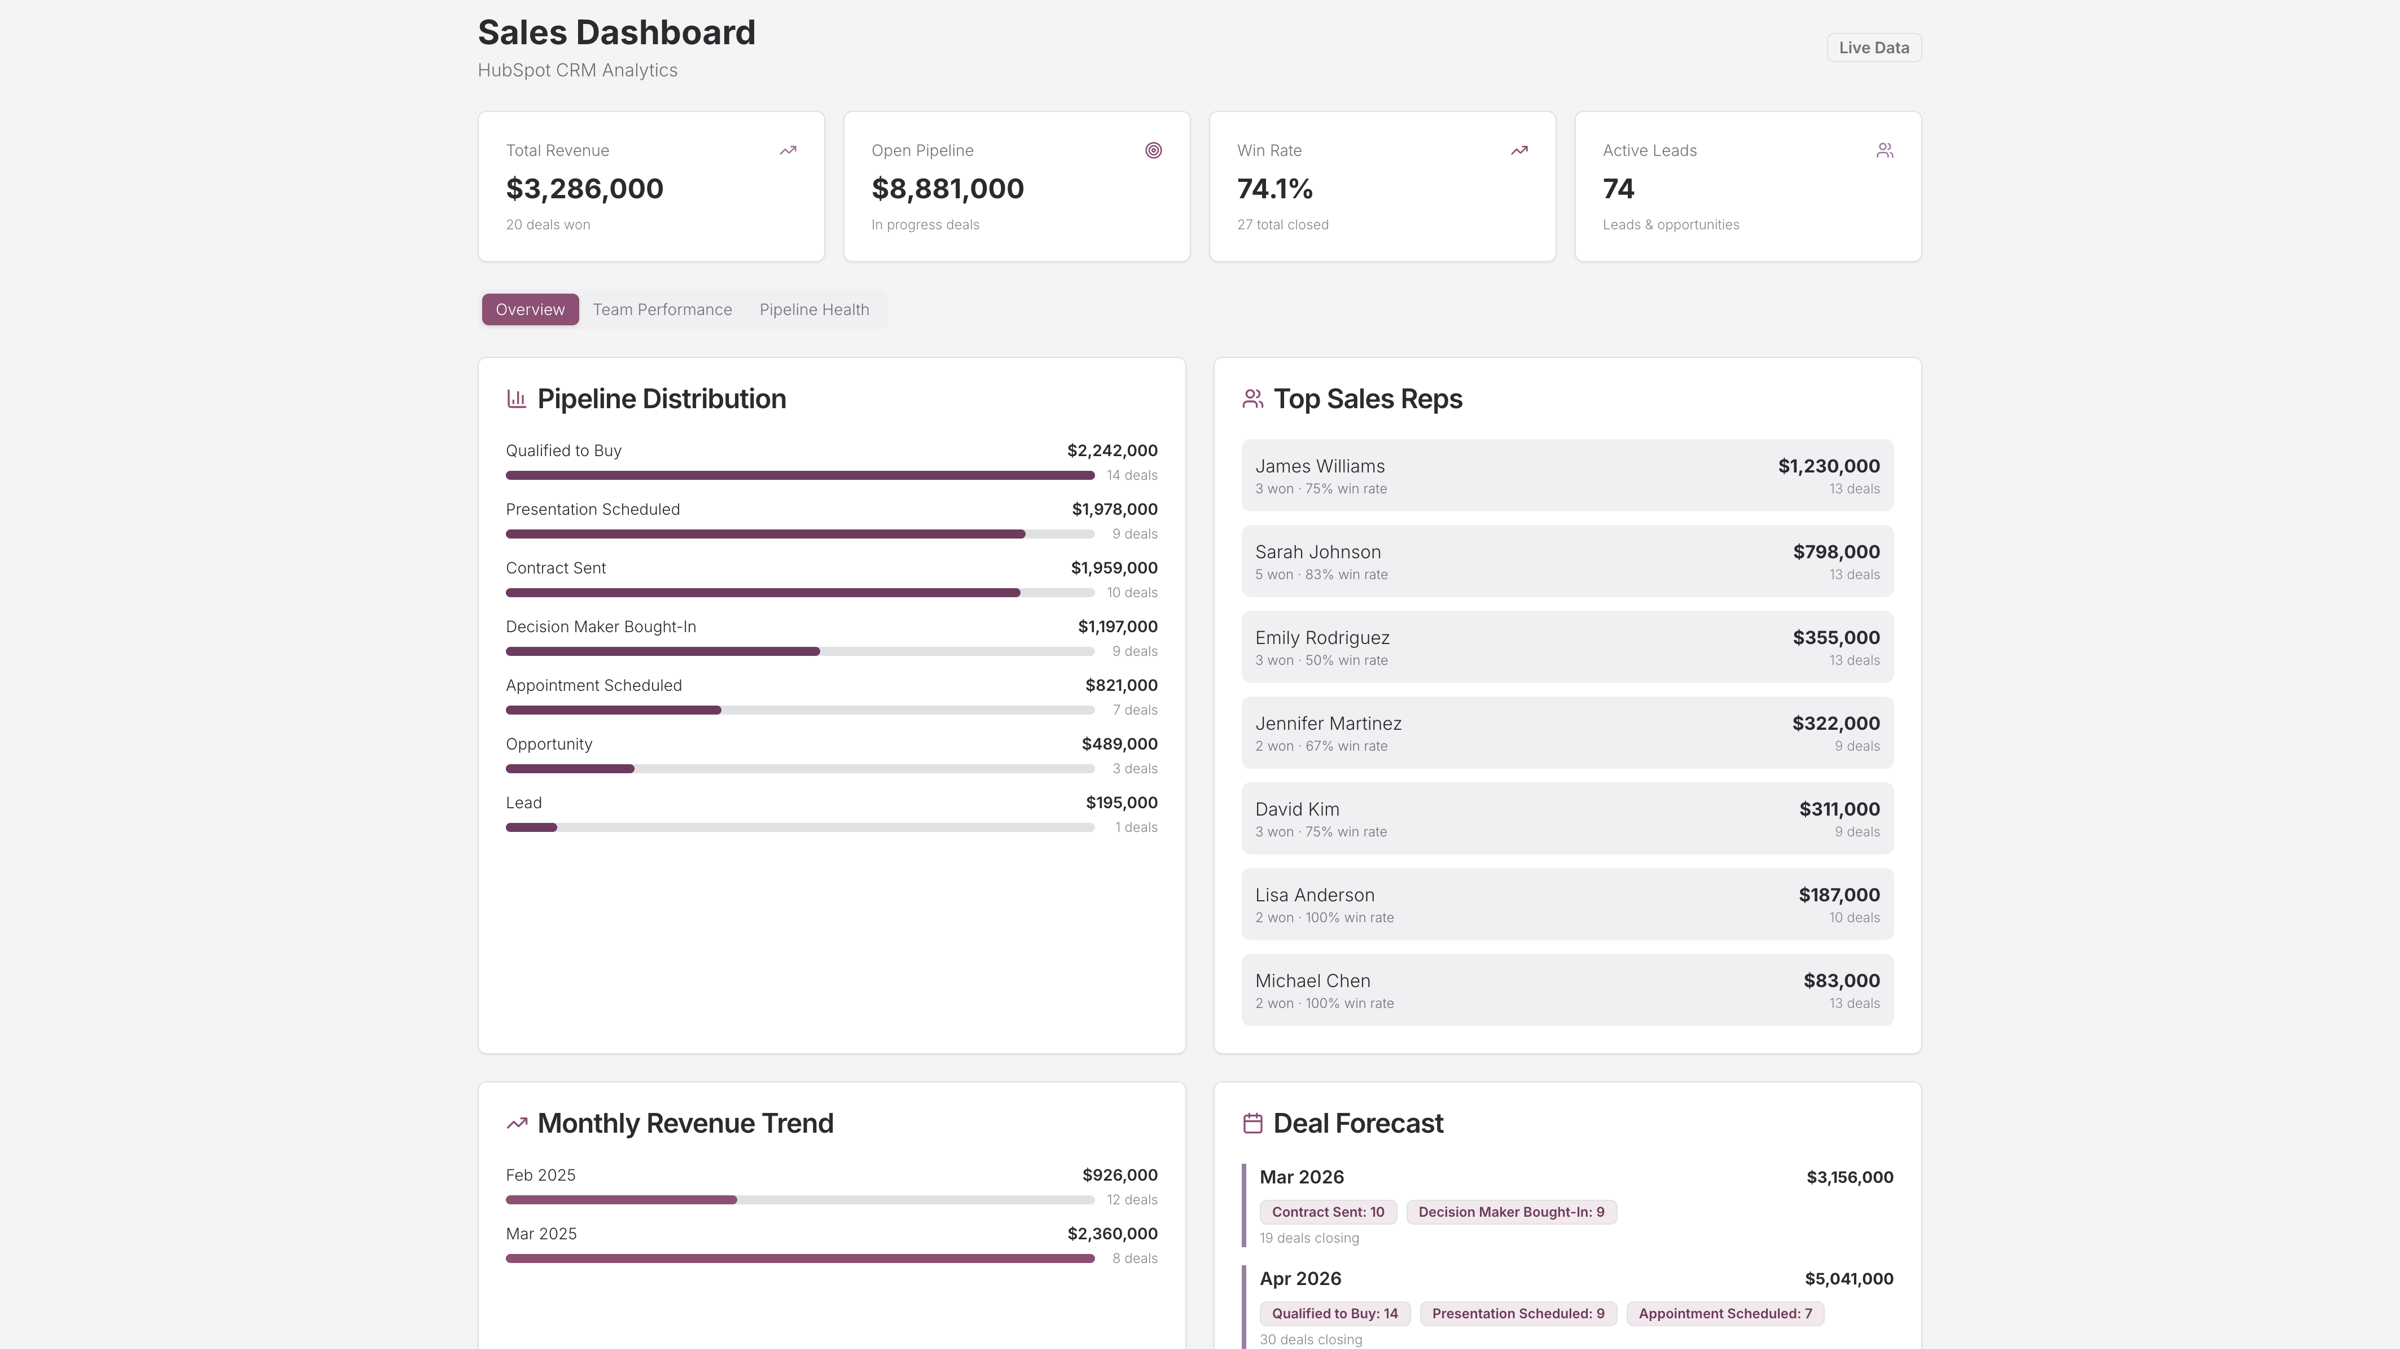This screenshot has height=1349, width=2400.
Task: Open the Pipeline Health tab
Action: pos(814,309)
